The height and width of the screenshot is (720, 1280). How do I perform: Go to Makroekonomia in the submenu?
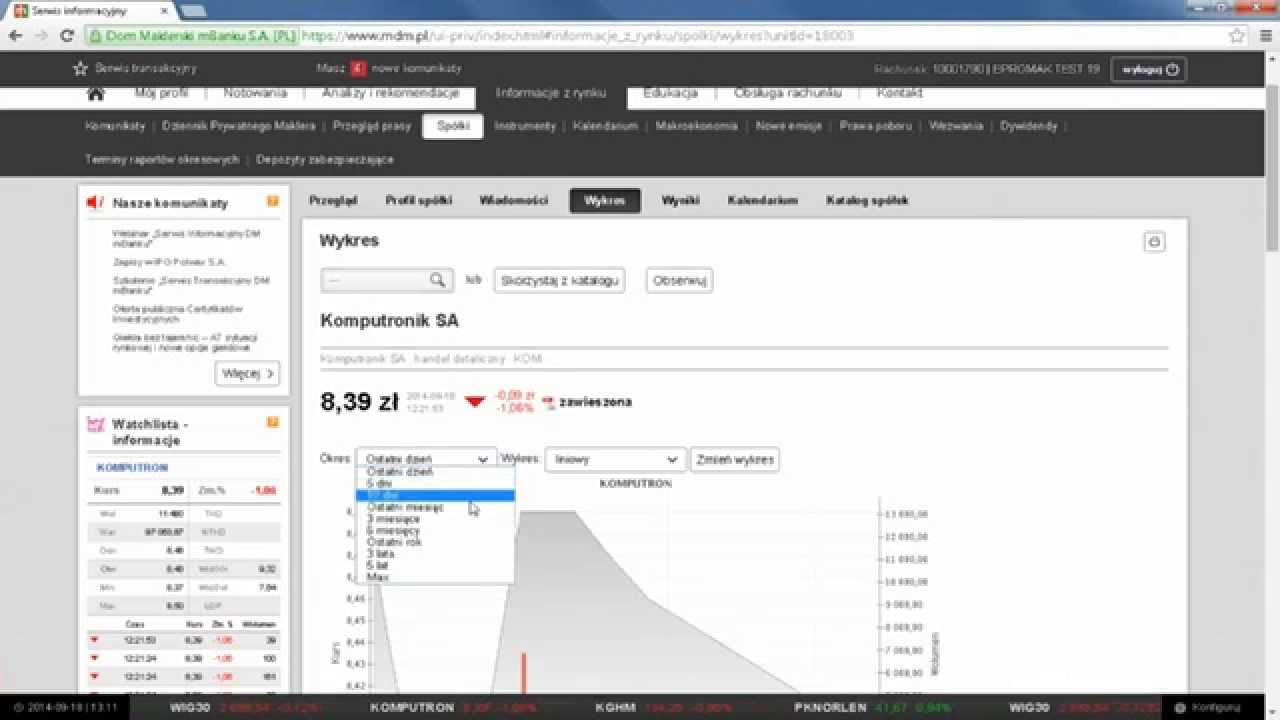pos(697,126)
